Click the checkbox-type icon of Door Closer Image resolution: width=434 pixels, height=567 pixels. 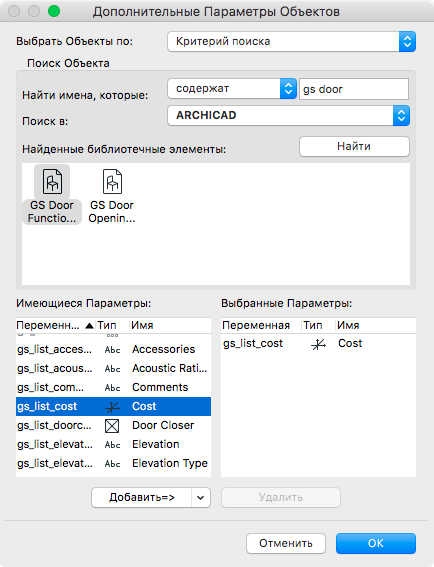tap(112, 426)
